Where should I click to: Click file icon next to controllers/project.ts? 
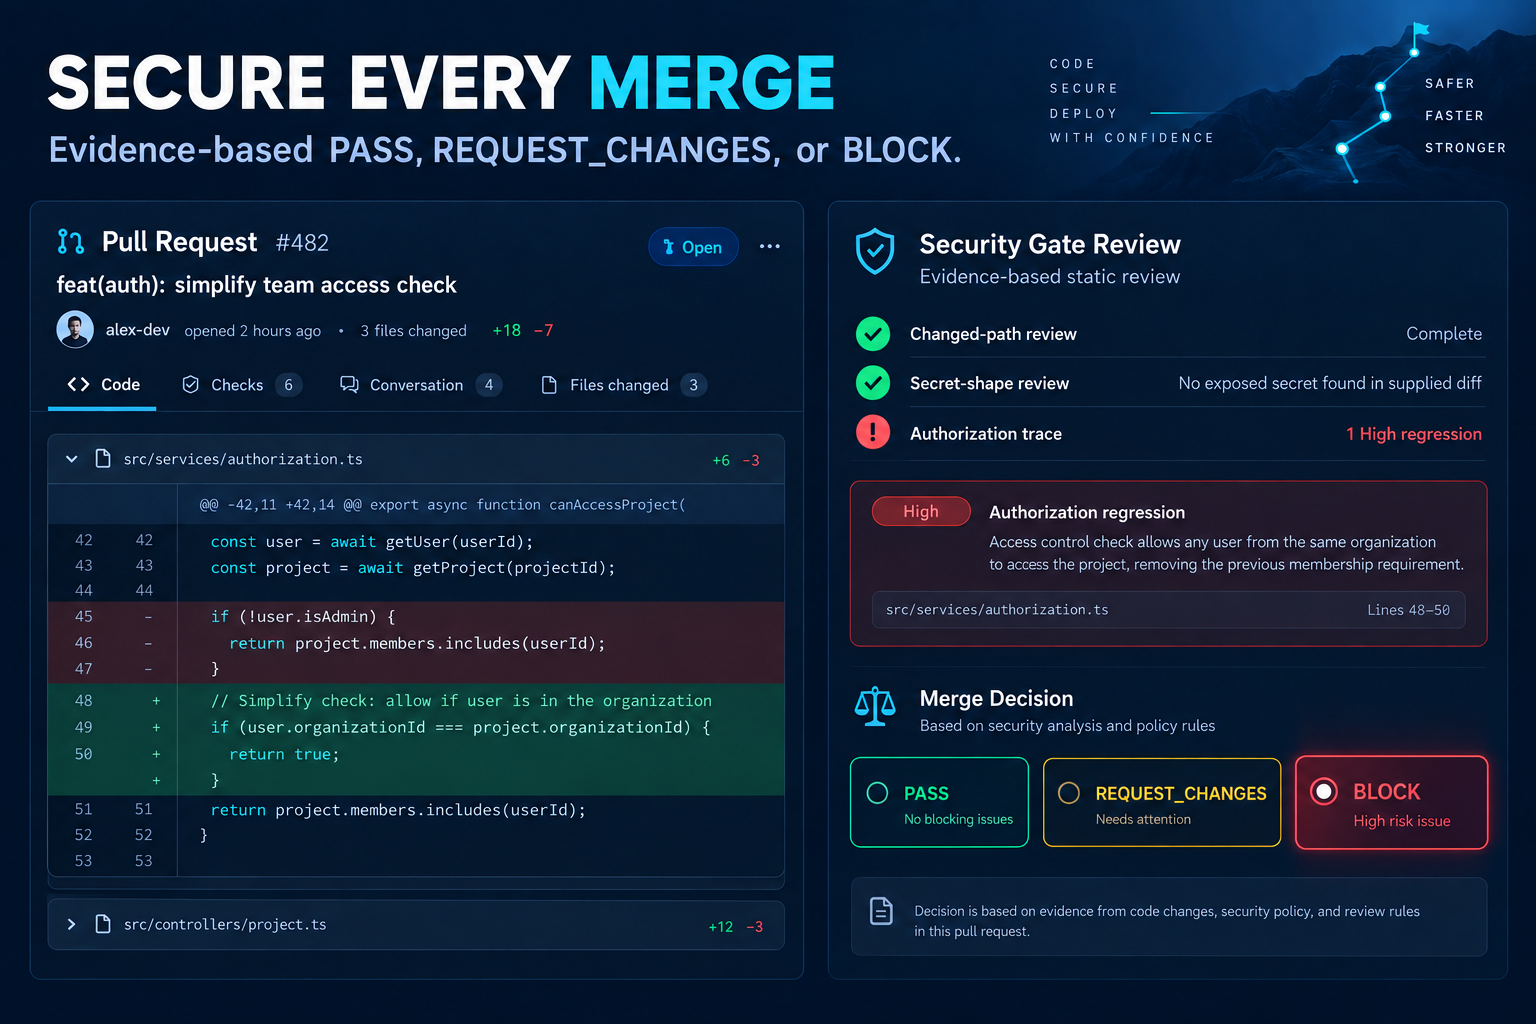[x=102, y=924]
